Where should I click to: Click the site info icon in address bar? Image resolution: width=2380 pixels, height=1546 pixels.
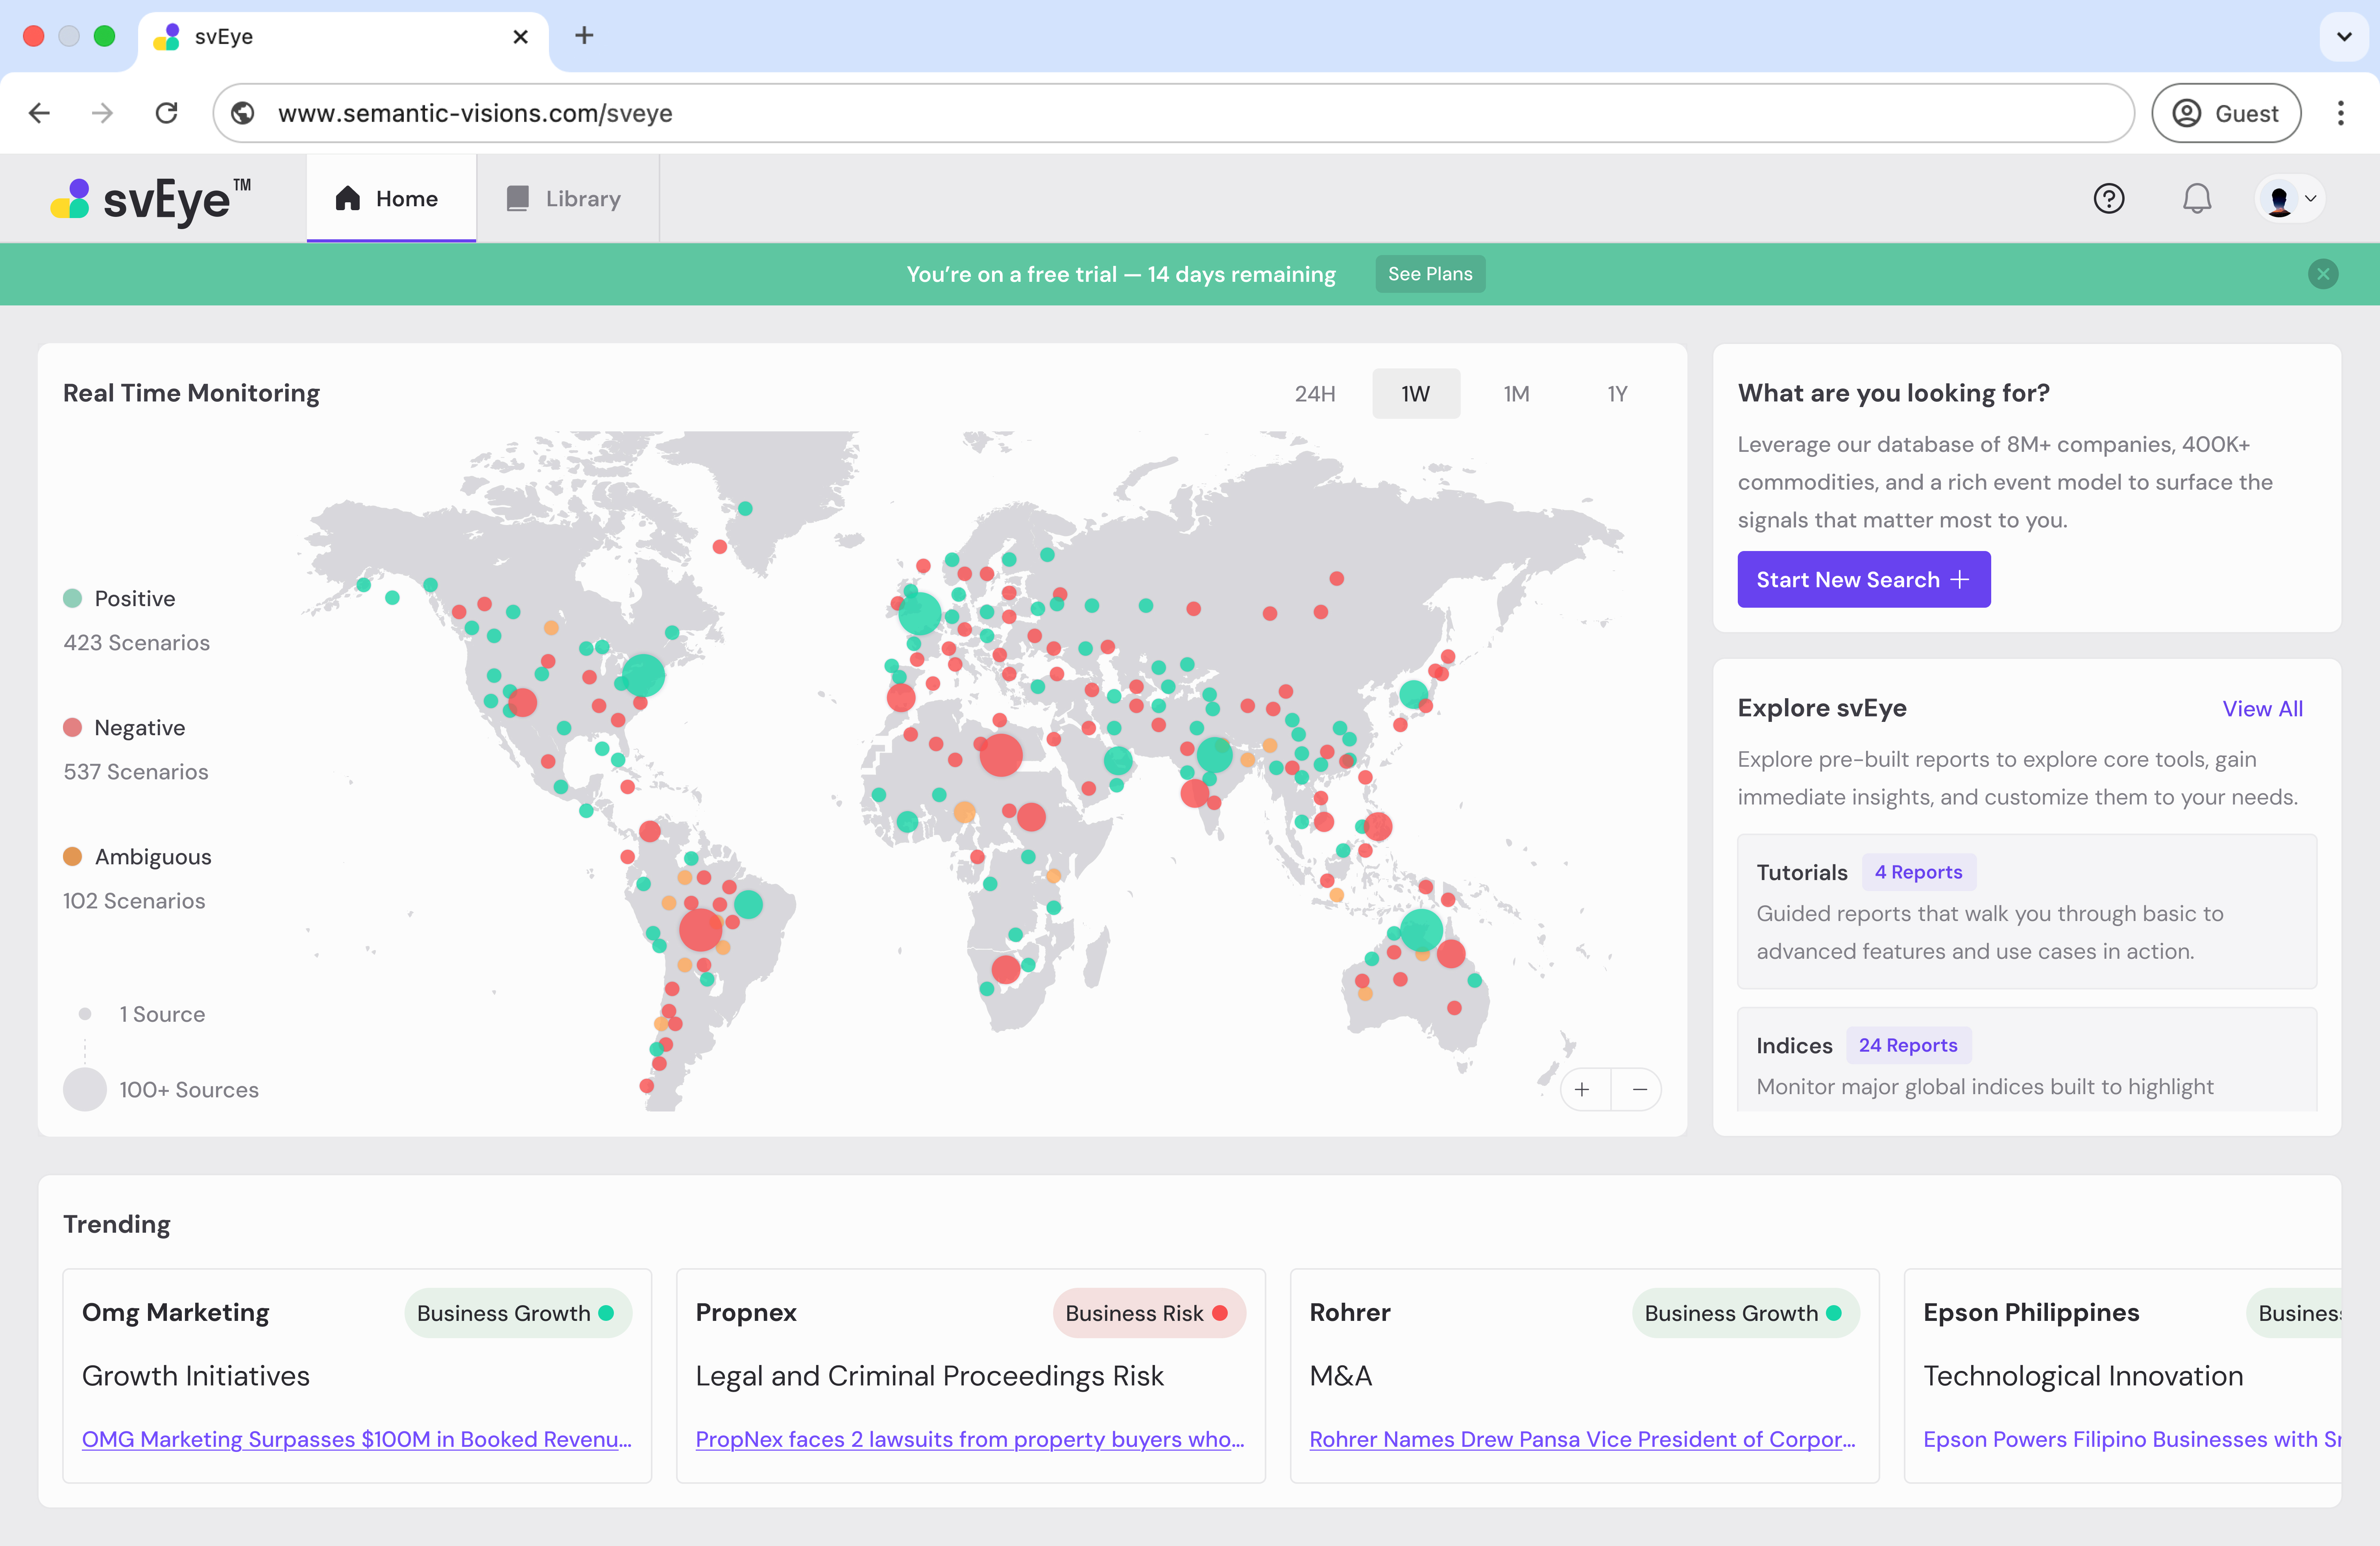click(243, 113)
